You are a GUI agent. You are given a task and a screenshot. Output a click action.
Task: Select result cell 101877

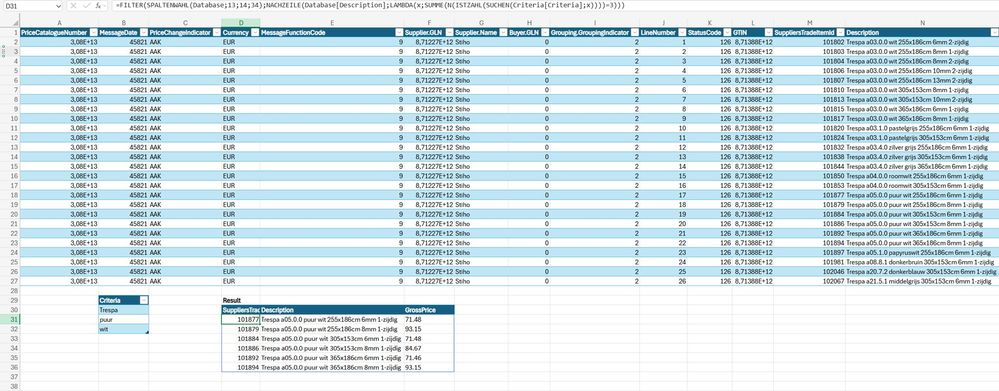coord(240,319)
